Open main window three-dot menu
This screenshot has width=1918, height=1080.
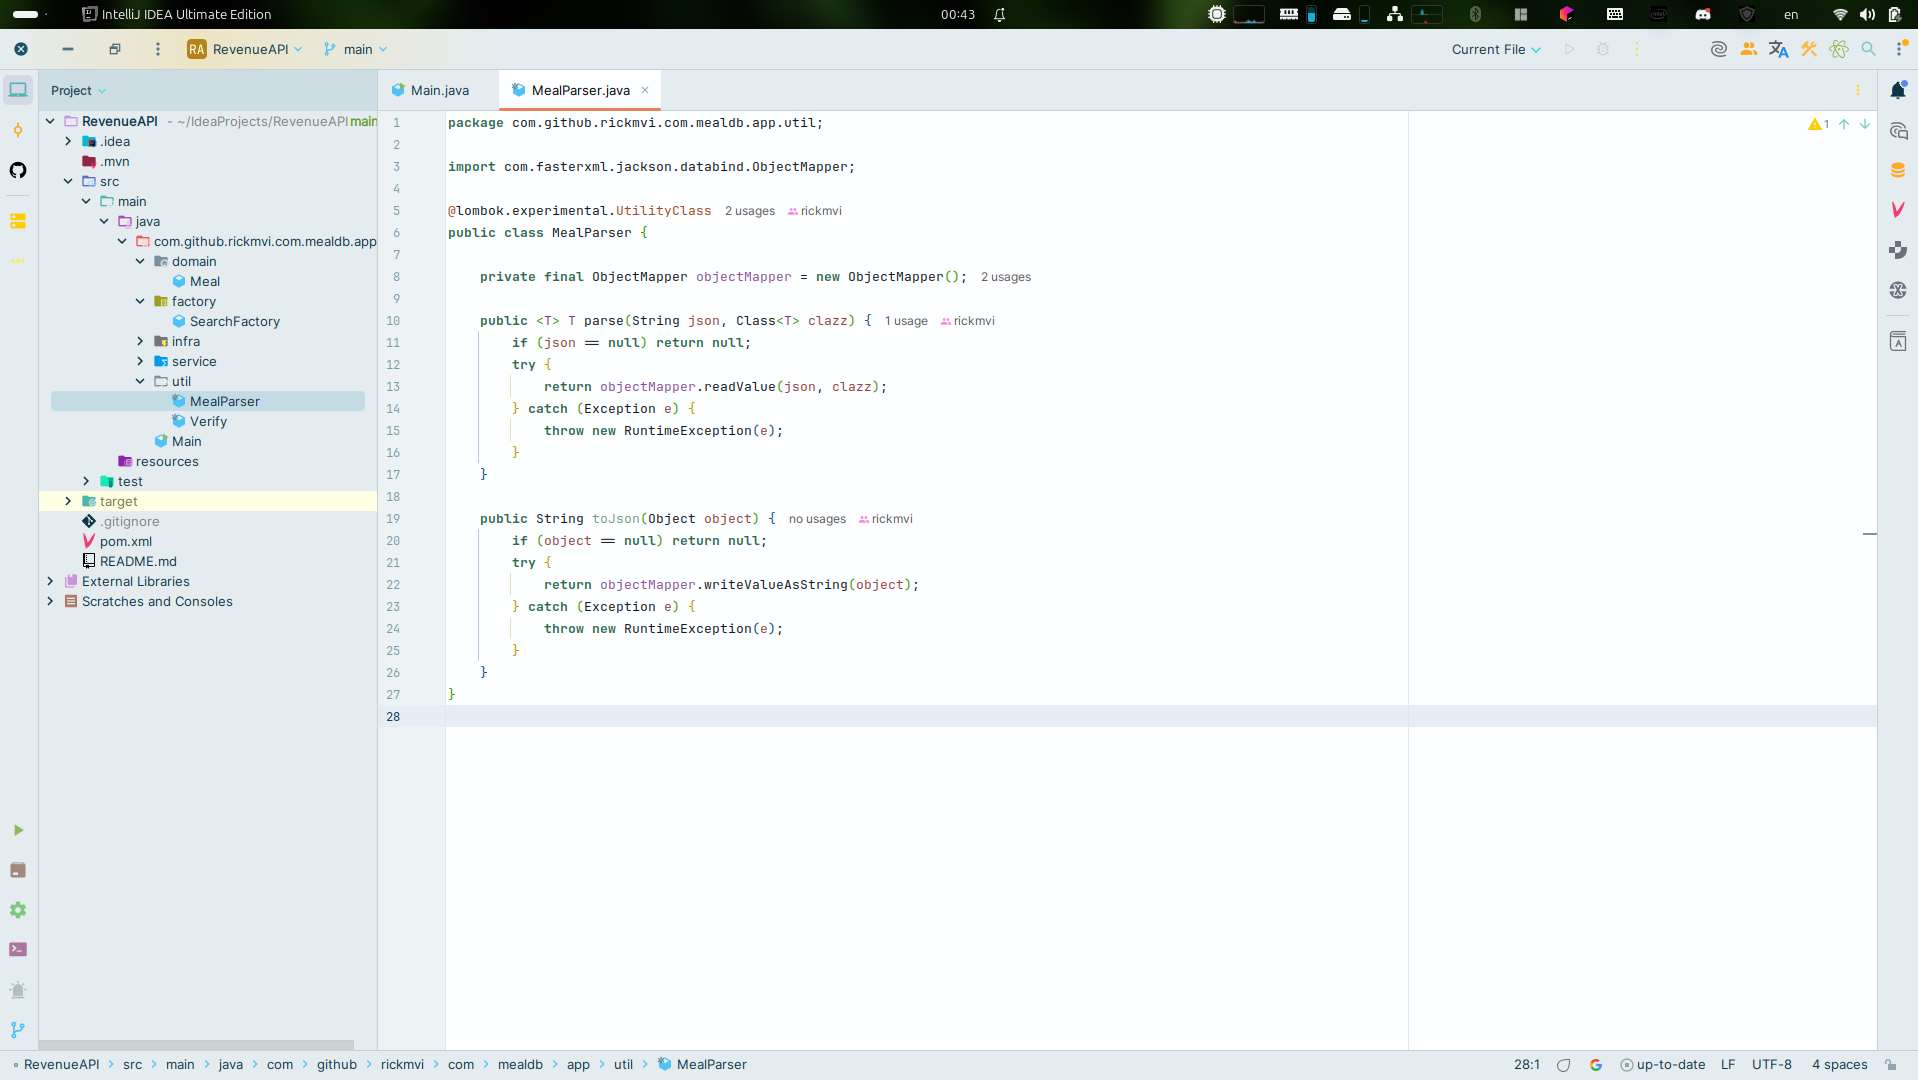point(158,49)
